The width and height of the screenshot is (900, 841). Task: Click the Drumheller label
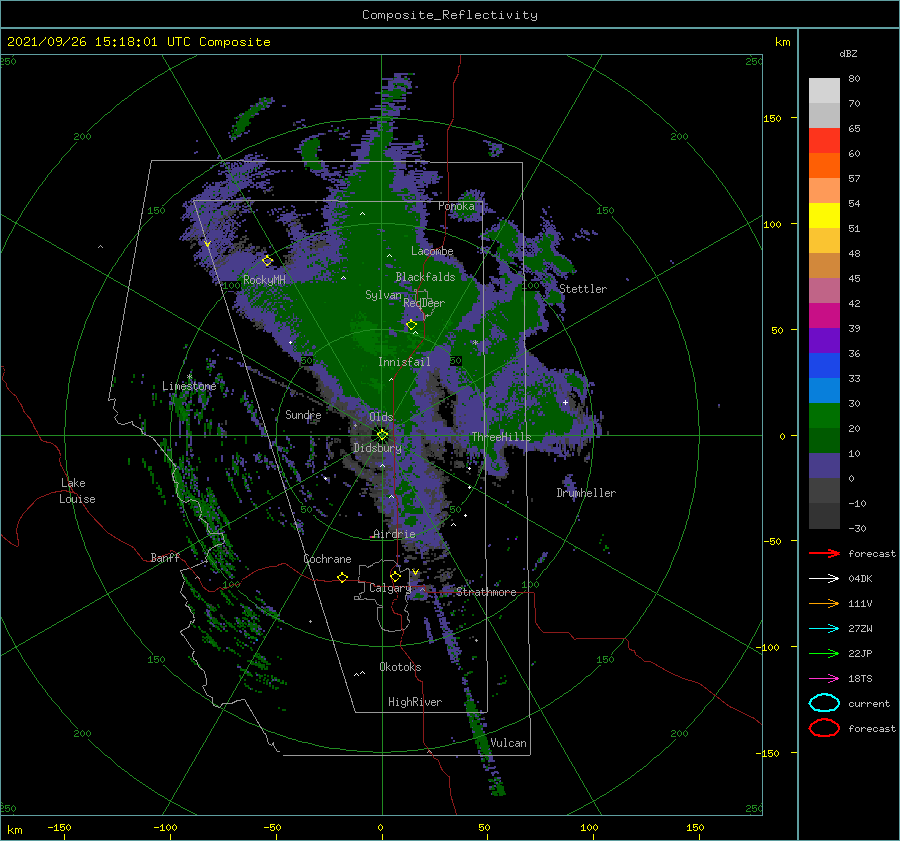[586, 493]
